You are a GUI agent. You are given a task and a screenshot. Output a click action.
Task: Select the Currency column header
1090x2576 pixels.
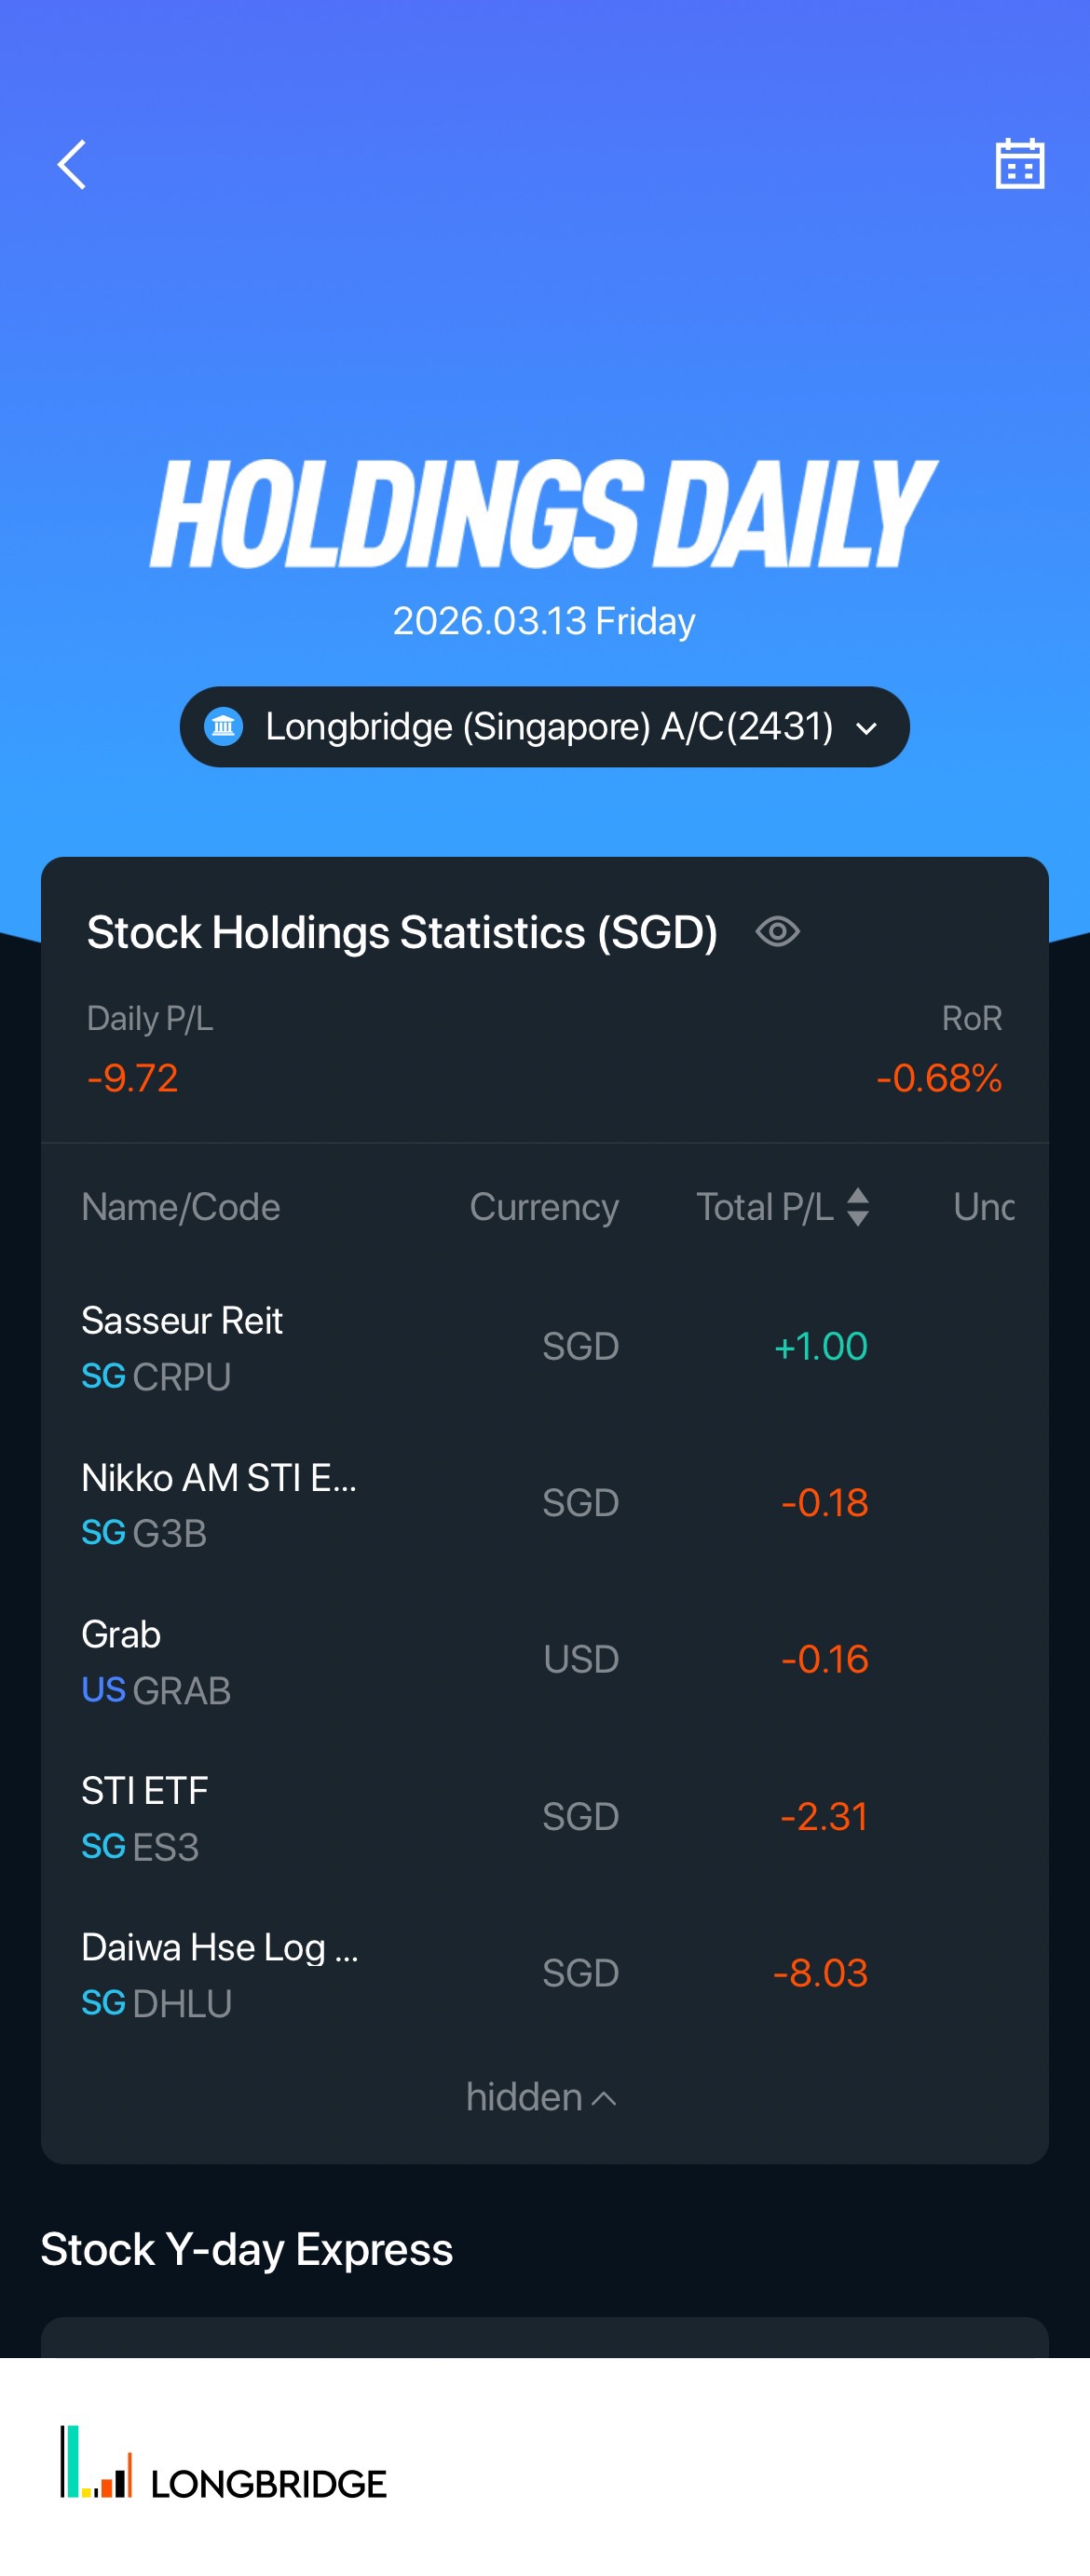point(544,1207)
